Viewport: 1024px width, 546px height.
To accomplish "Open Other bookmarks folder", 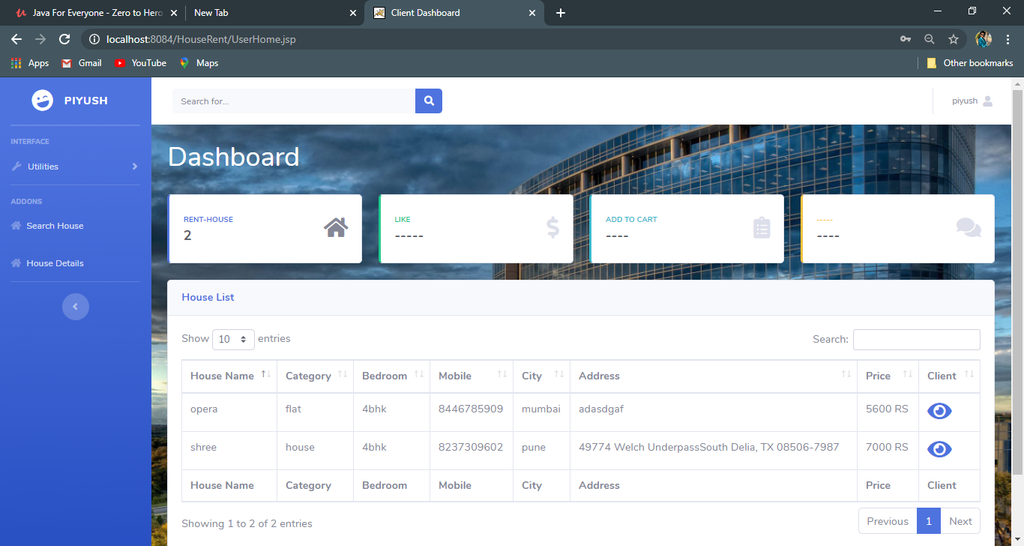I will click(970, 63).
